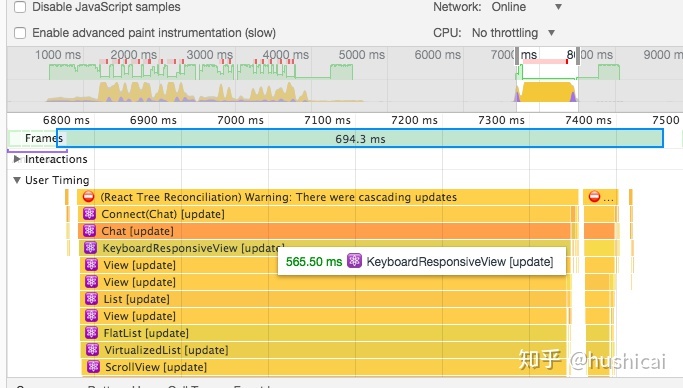The width and height of the screenshot is (683, 388).
Task: Grab the left handle of the overview selection window
Action: (x=517, y=56)
